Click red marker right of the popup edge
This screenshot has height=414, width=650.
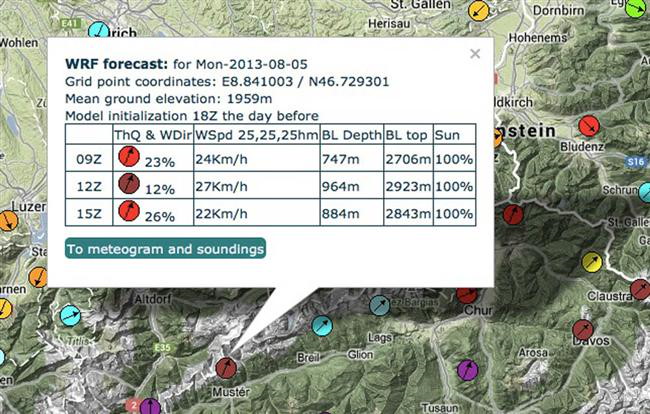(x=513, y=214)
